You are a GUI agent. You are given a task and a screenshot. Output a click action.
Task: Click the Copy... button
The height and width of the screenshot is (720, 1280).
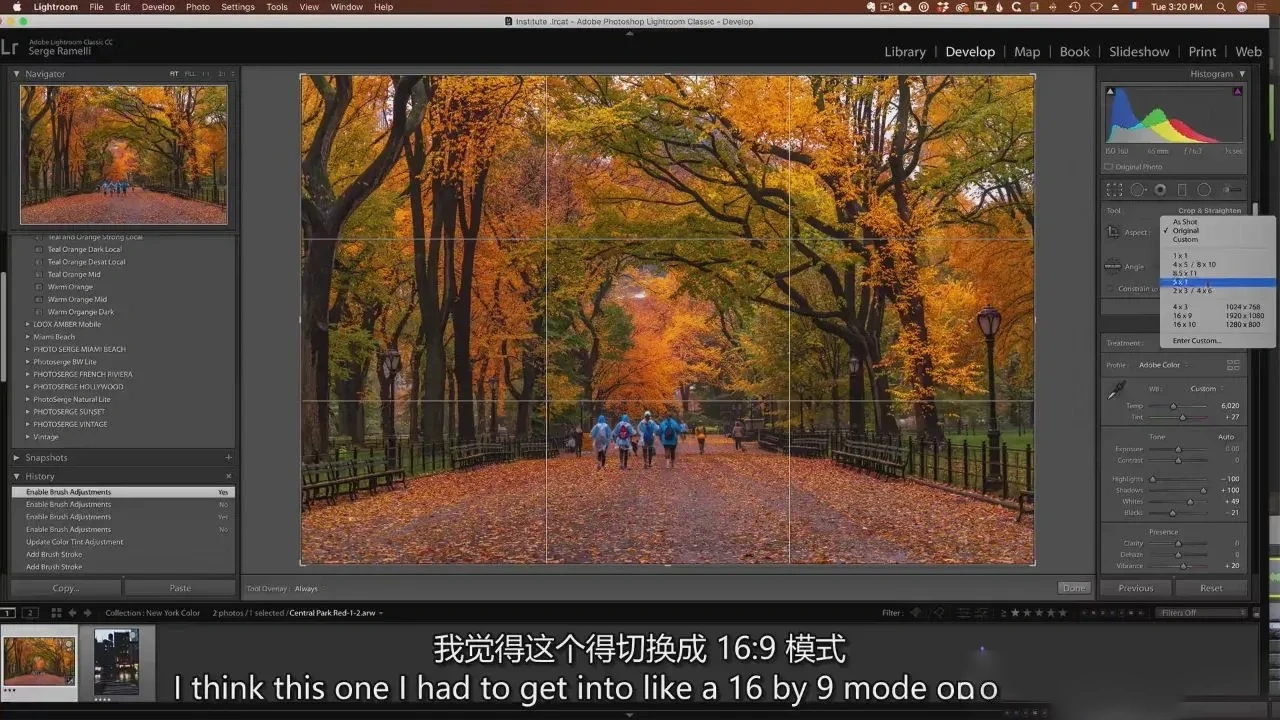tap(66, 588)
